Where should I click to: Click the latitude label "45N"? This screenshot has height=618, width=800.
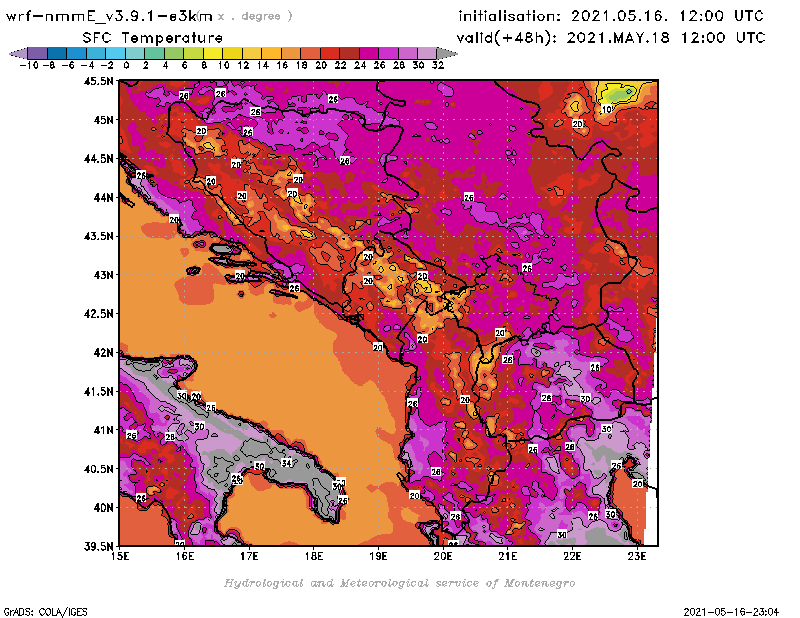(x=103, y=120)
